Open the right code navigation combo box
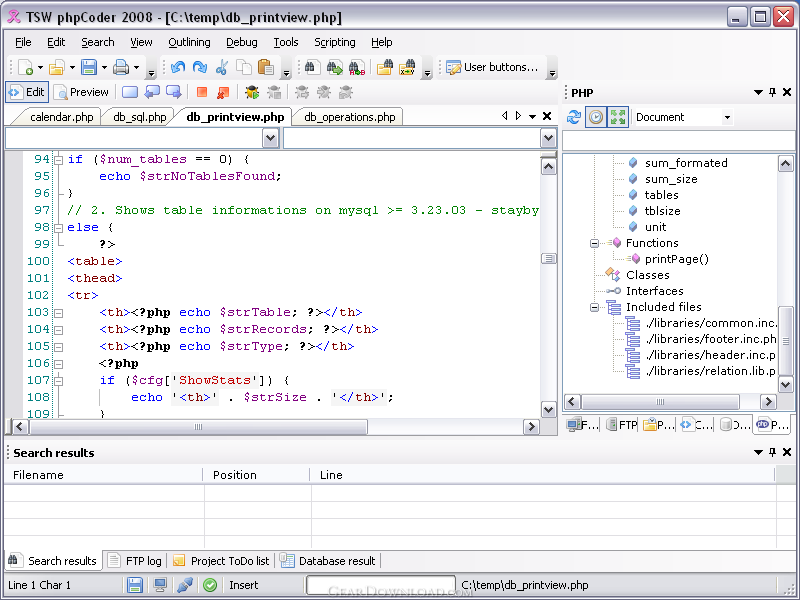The width and height of the screenshot is (800, 600). coord(548,138)
